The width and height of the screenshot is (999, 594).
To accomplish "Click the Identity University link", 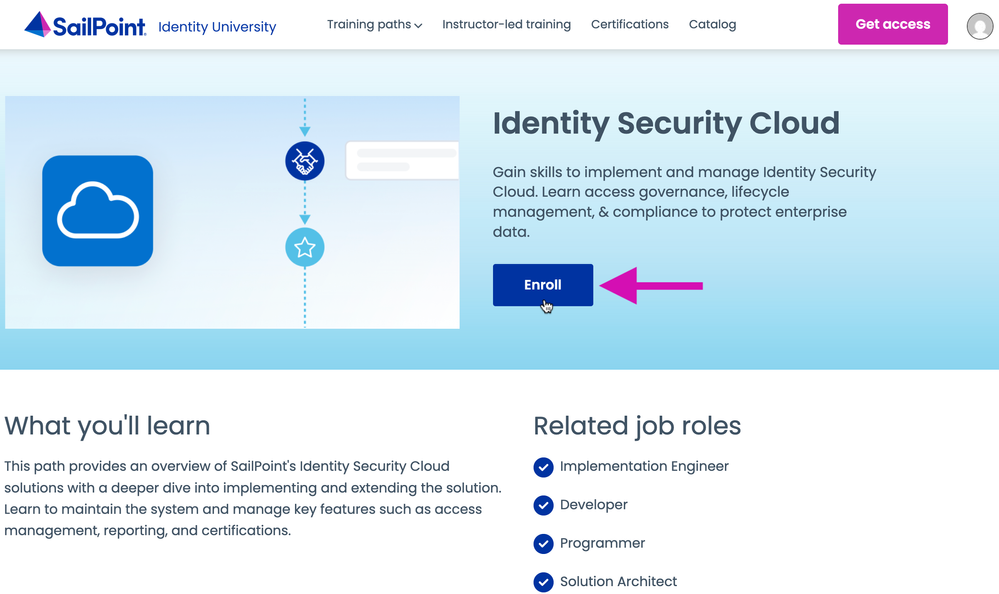I will 217,27.
